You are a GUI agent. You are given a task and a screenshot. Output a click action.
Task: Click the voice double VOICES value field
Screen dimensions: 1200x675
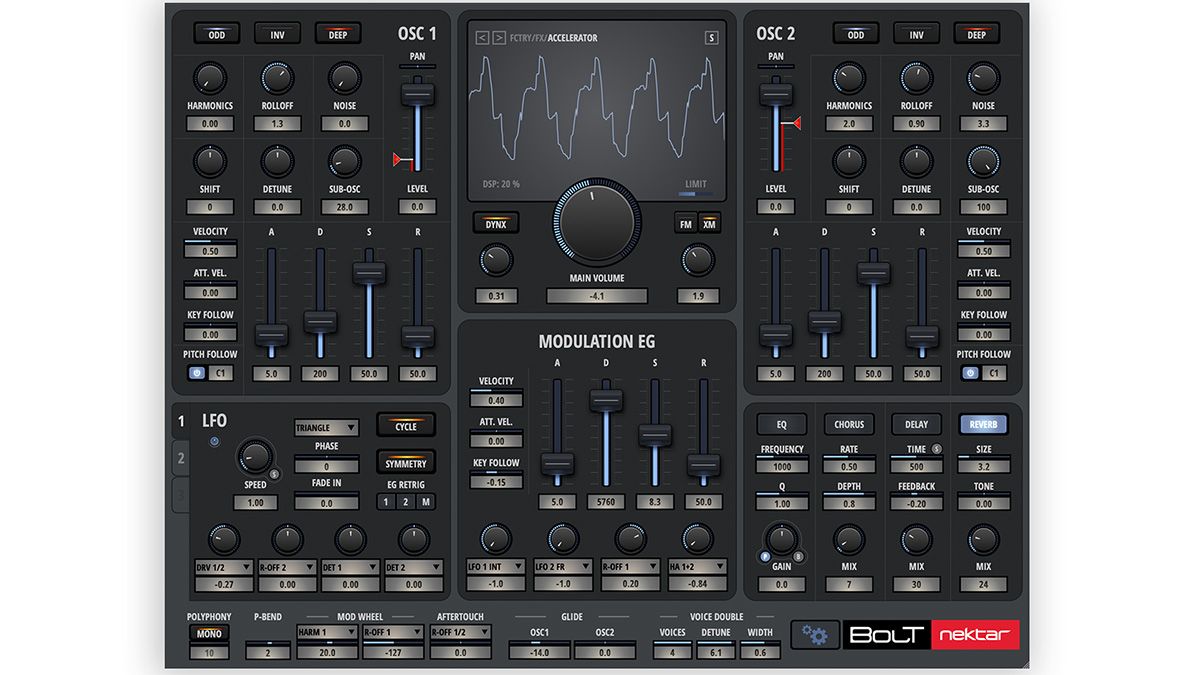tap(672, 652)
